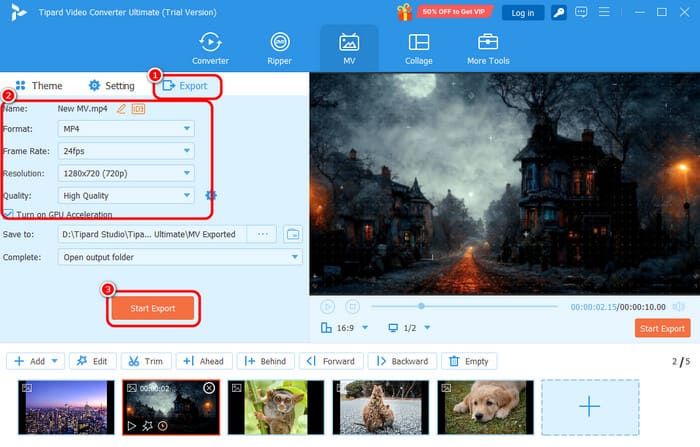Image resolution: width=700 pixels, height=447 pixels.
Task: Switch to the Collage tab
Action: tap(419, 48)
